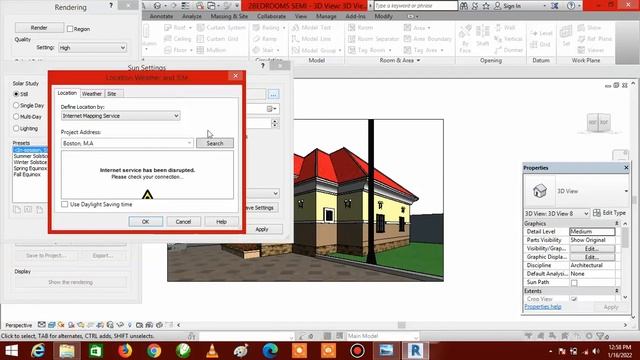
Task: Open Project Address dropdown arrow
Action: tap(189, 143)
